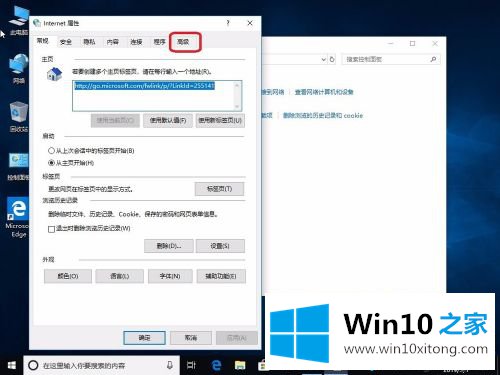The image size is (500, 375).
Task: Click the microphone icon in taskbar search
Action: pos(170,365)
